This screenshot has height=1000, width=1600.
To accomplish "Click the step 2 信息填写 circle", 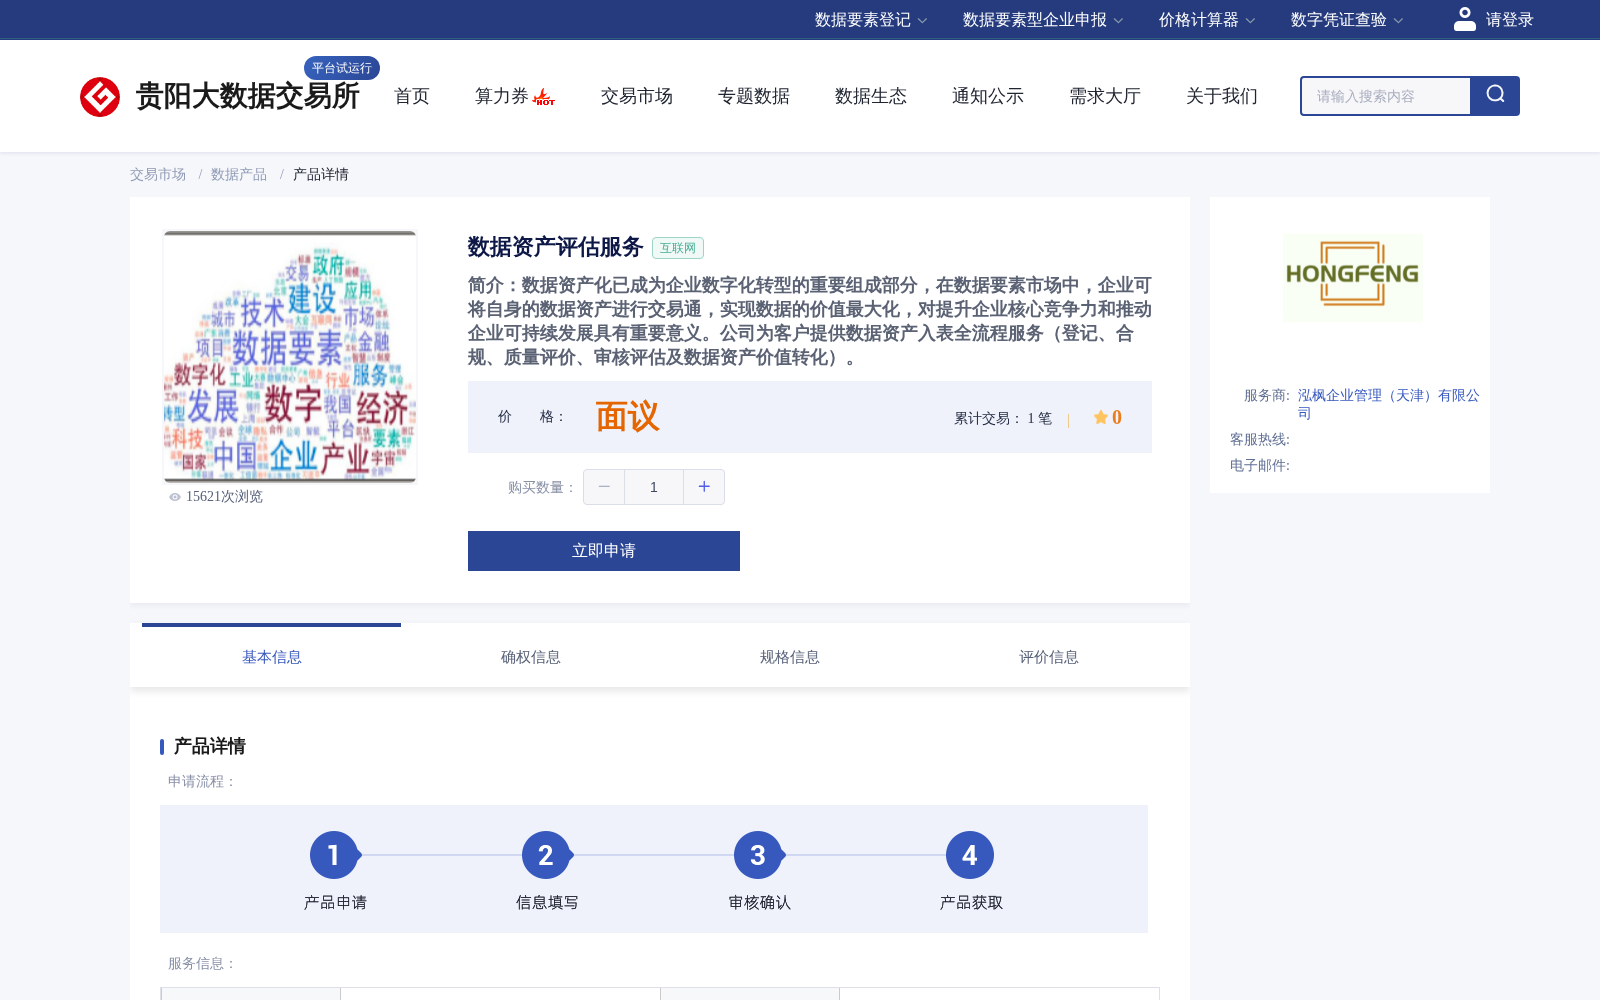I will (x=546, y=855).
